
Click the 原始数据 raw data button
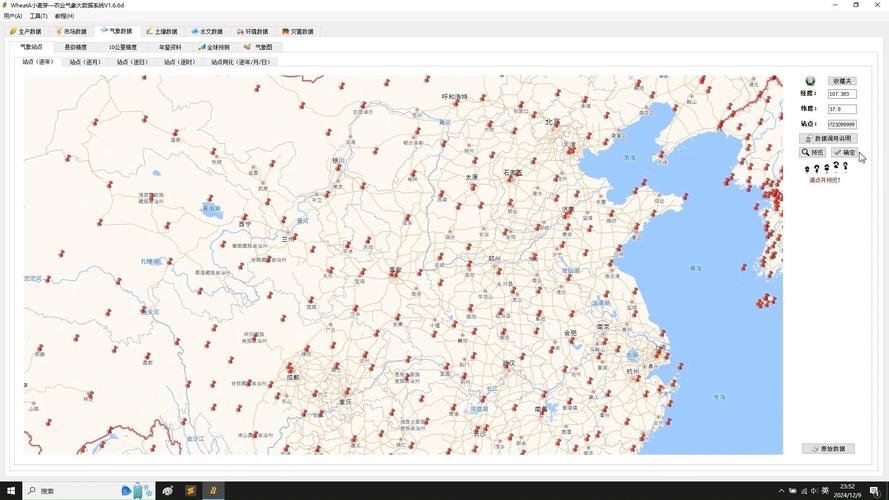[x=828, y=448]
